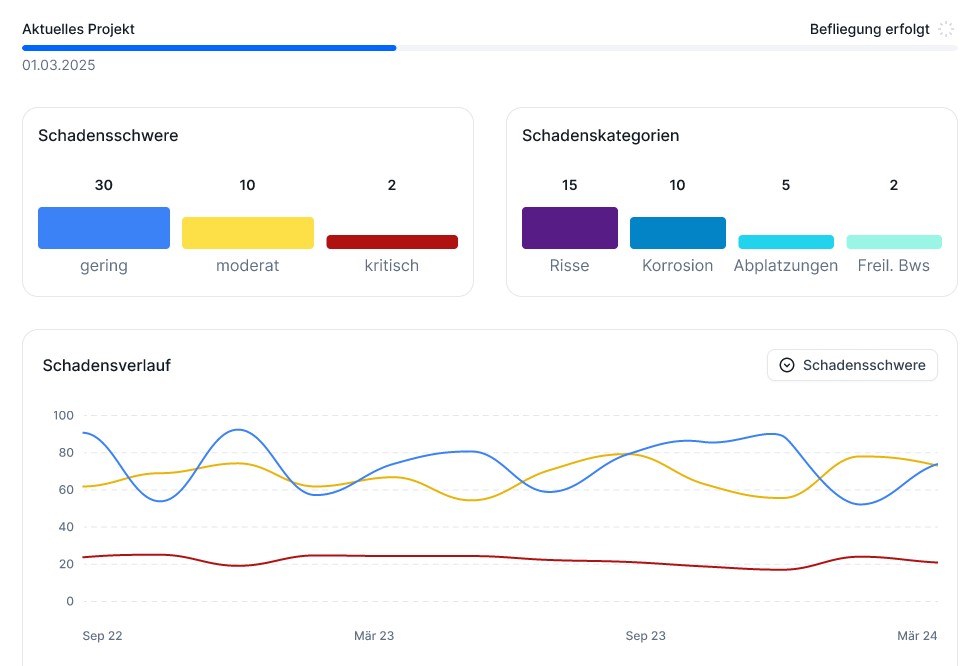Select the yellow moderat severity bar

pos(248,233)
